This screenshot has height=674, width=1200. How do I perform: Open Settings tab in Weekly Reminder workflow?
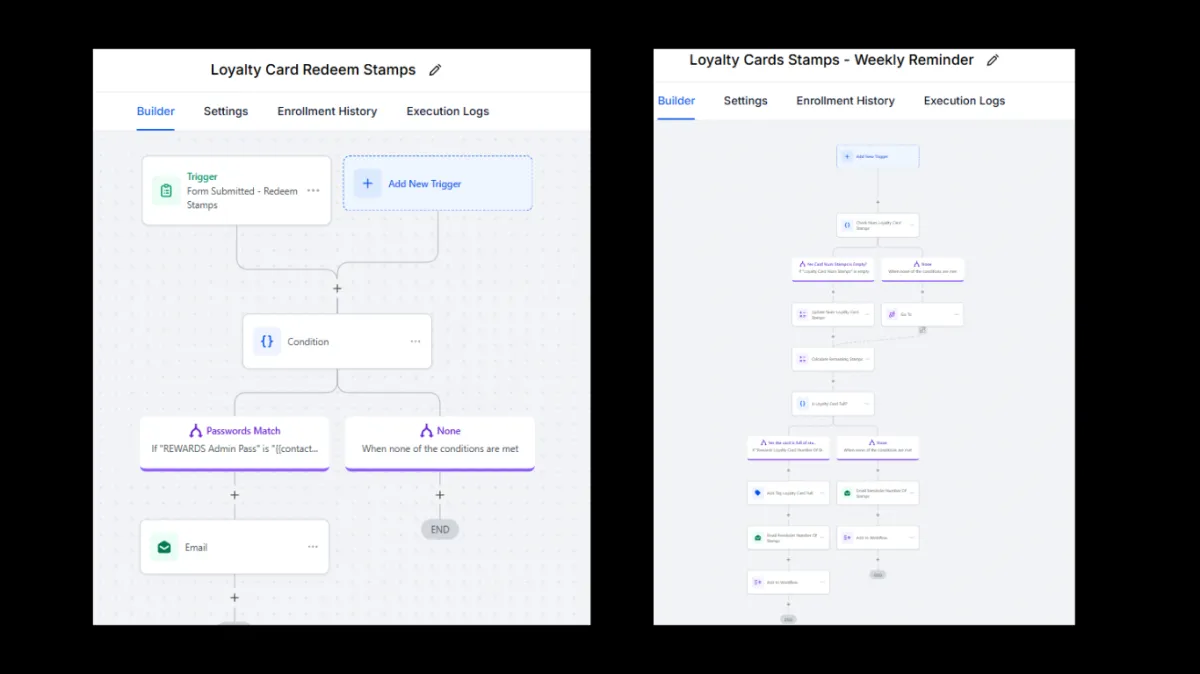(x=746, y=100)
